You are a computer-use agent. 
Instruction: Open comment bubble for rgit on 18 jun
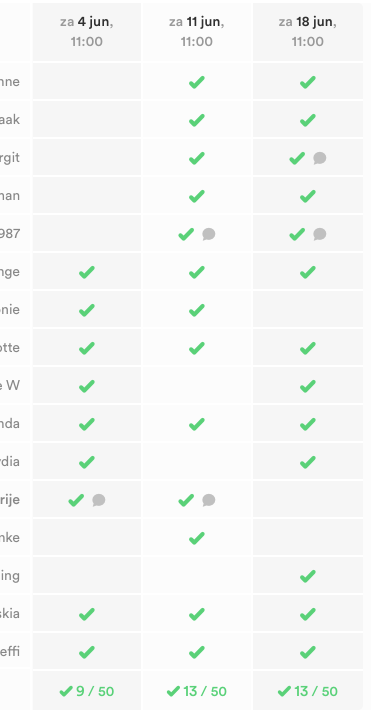click(x=320, y=158)
